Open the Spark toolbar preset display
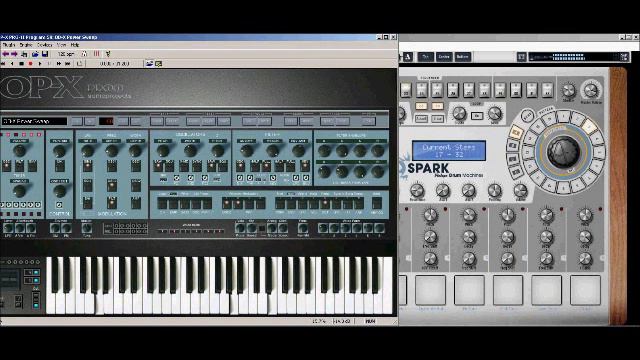640x360 pixels. click(574, 57)
